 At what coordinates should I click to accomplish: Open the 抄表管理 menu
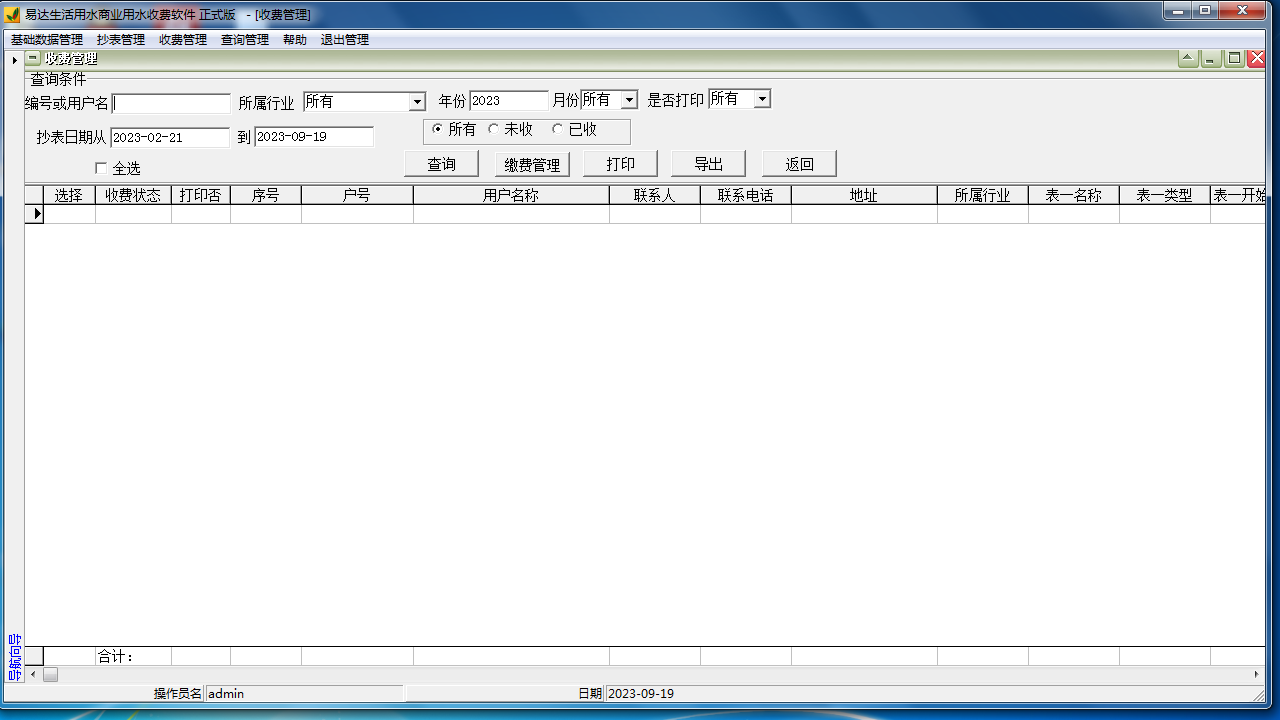[x=121, y=40]
